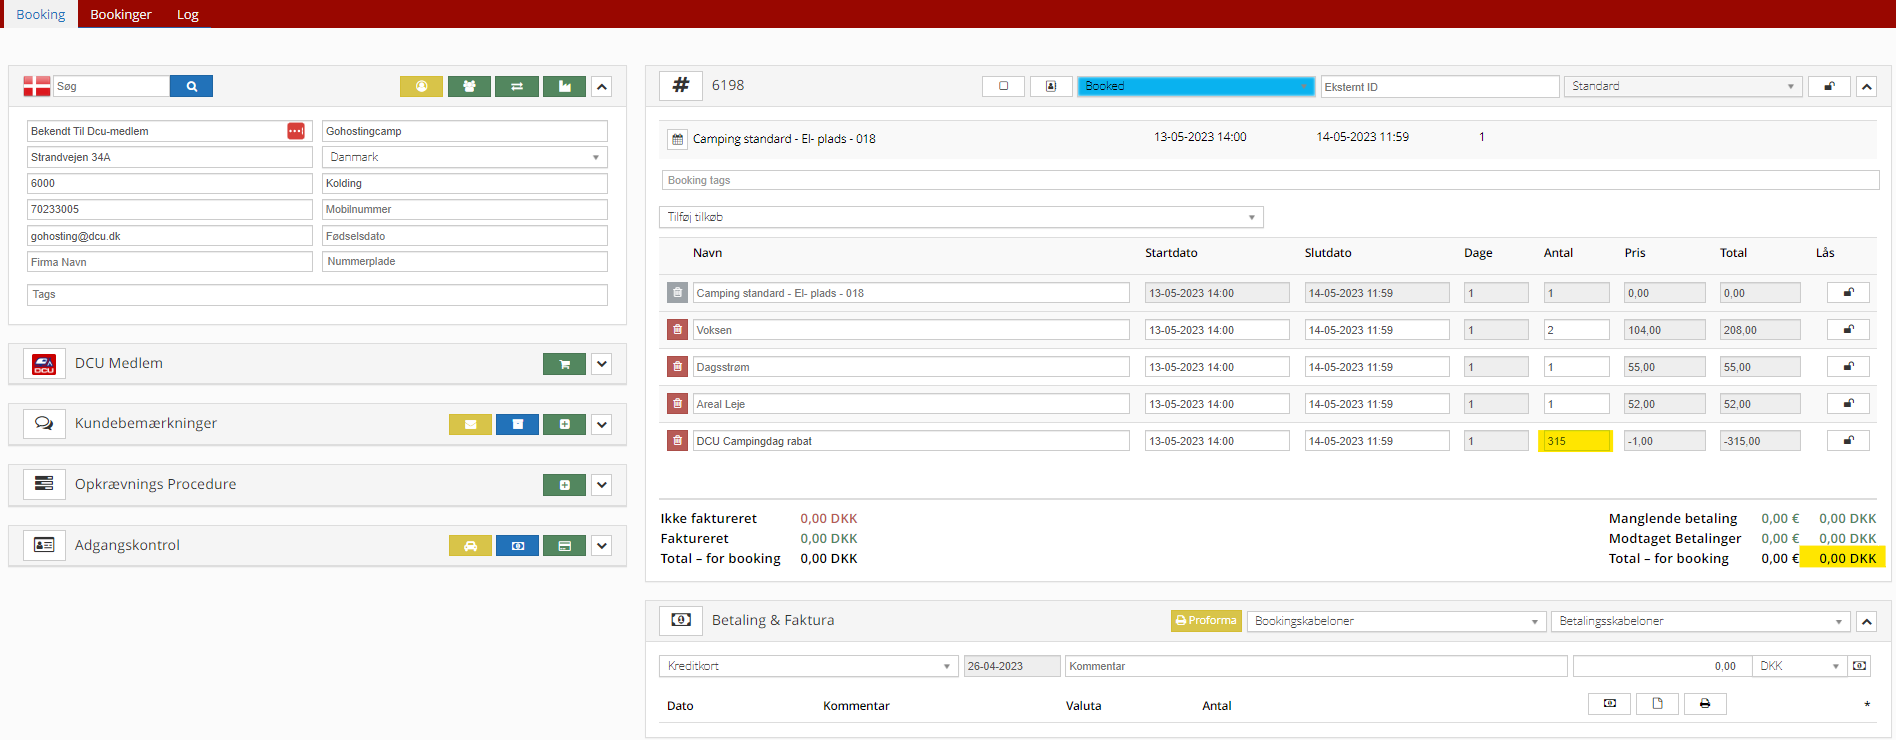The image size is (1896, 740).
Task: Toggle the lock on DCU Campingdag rabat row
Action: pyautogui.click(x=1848, y=441)
